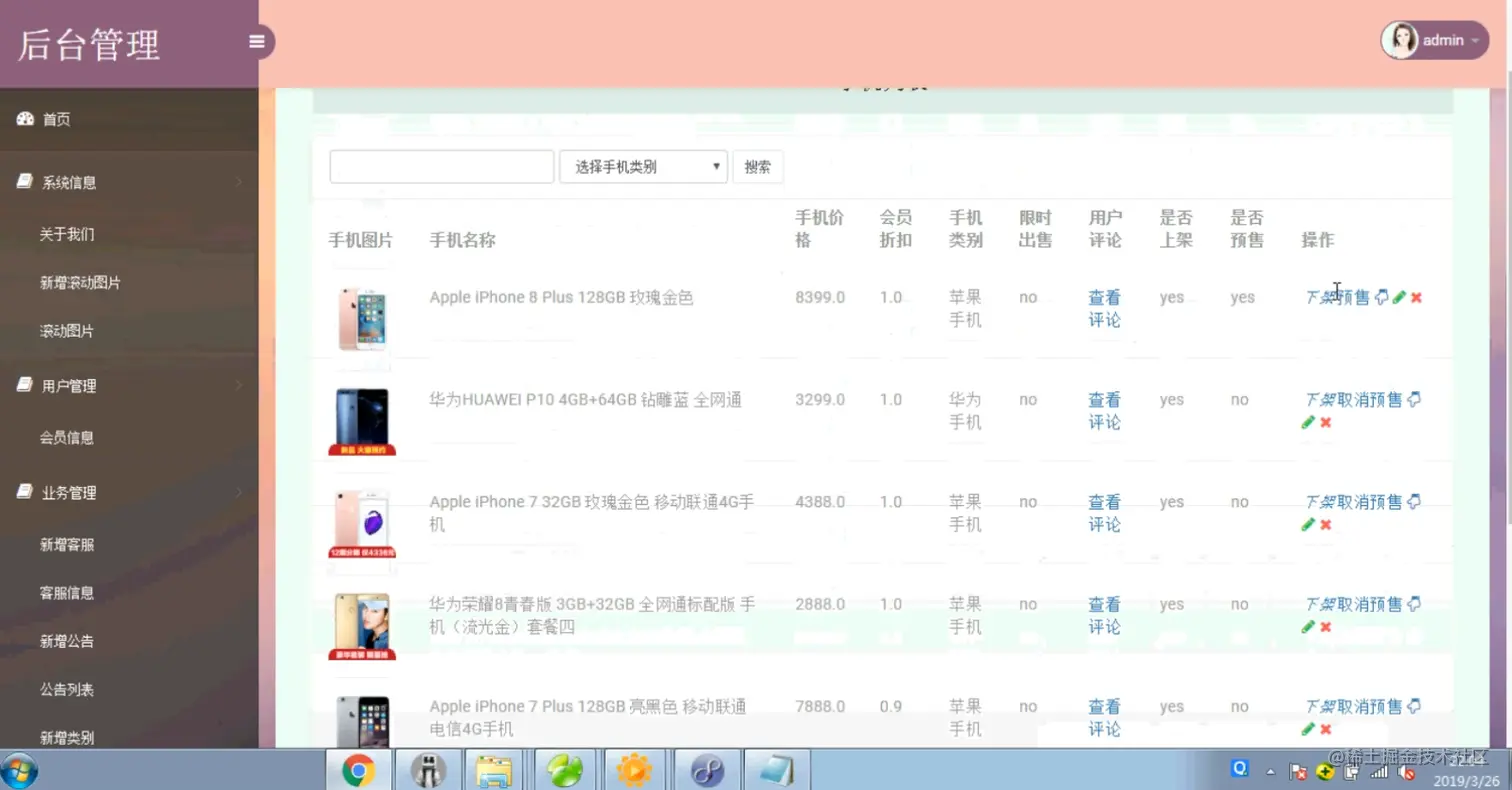
Task: Open the notepad taskbar icon
Action: coord(777,770)
